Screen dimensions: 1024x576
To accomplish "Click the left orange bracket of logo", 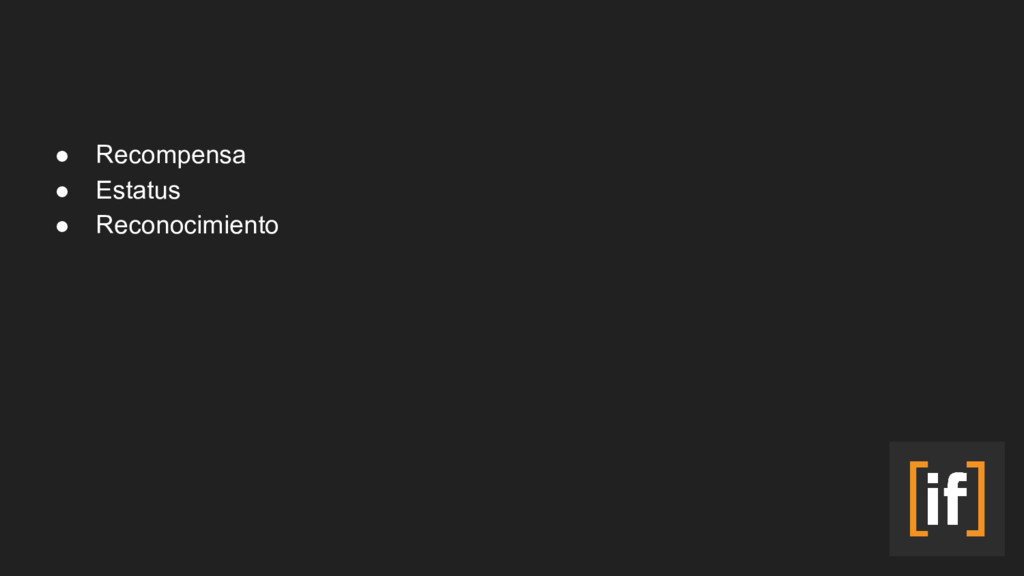I will coord(918,499).
